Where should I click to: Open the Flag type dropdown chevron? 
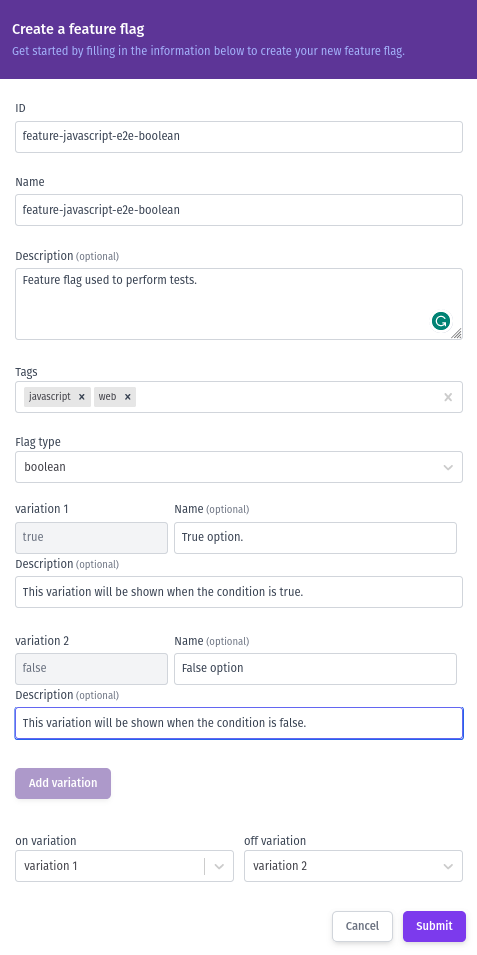click(x=448, y=468)
